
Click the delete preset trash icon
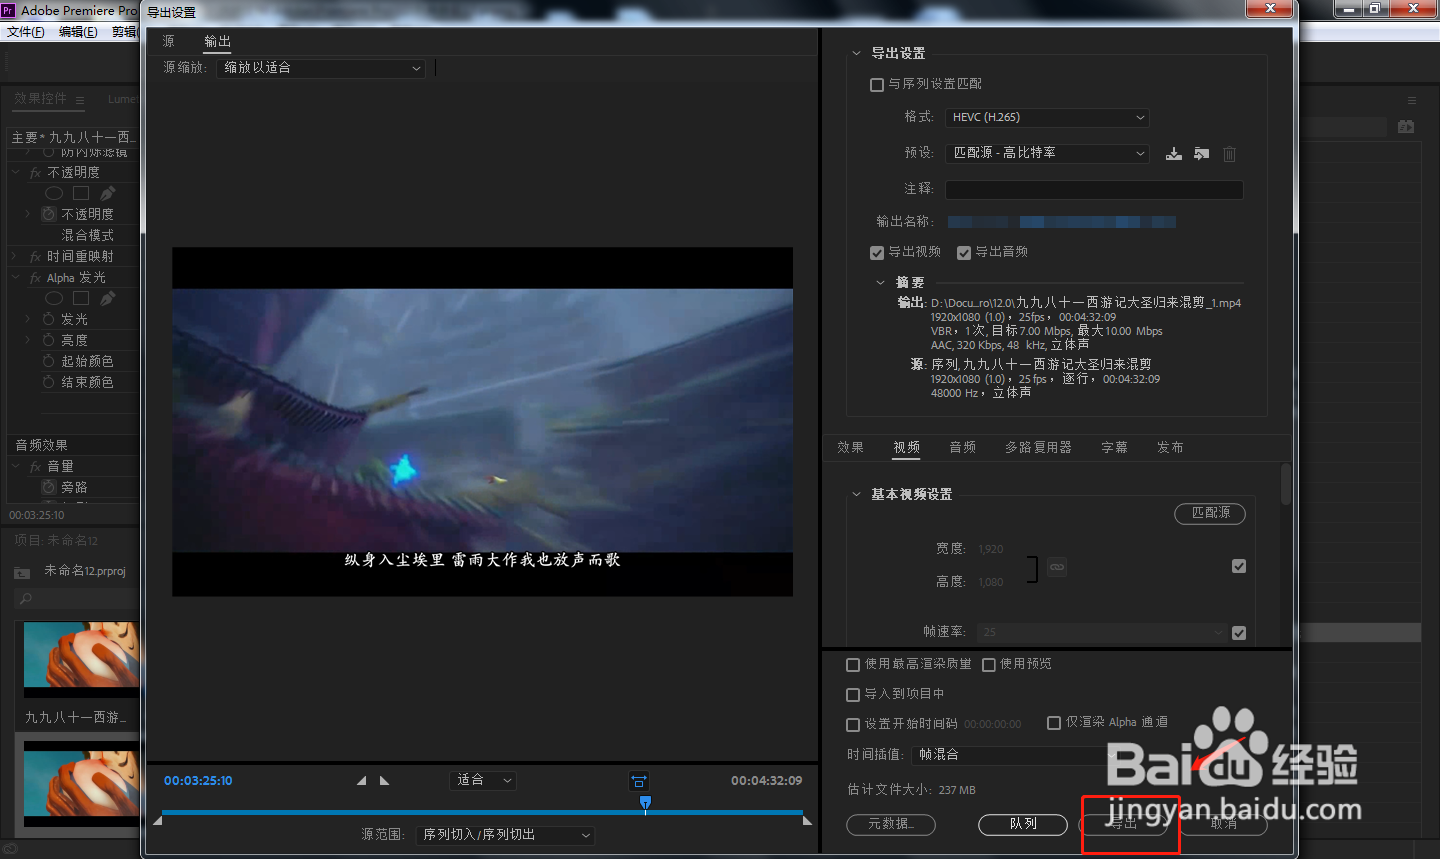click(1230, 154)
